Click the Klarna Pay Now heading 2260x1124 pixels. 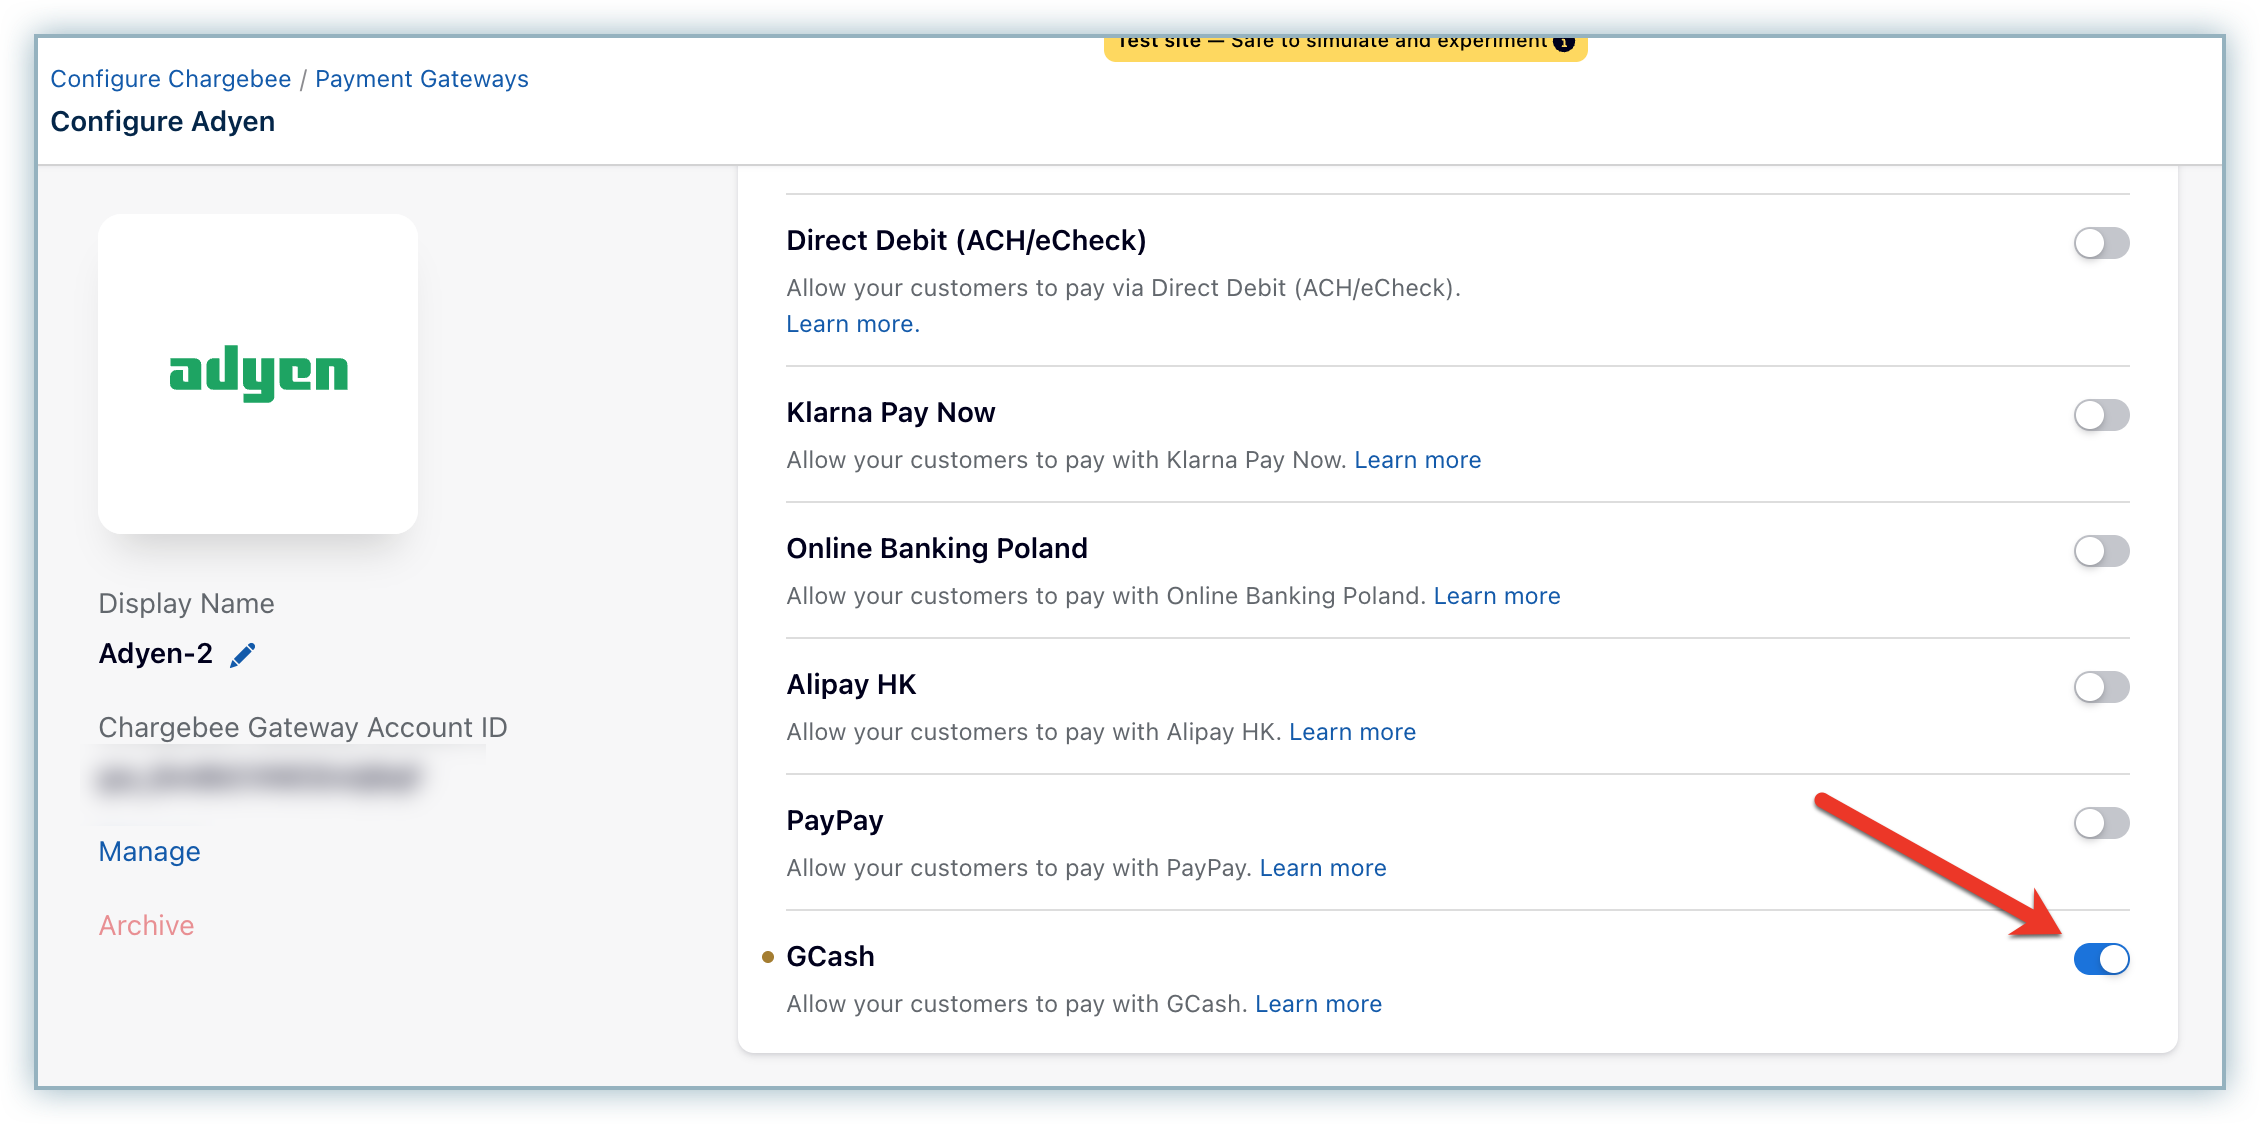[891, 413]
